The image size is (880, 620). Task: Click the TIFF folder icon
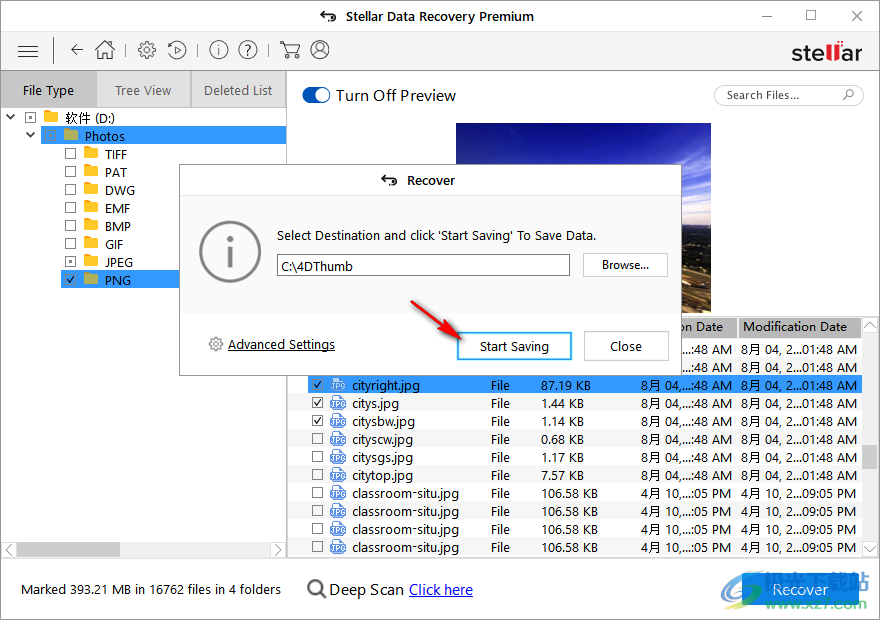(x=91, y=153)
